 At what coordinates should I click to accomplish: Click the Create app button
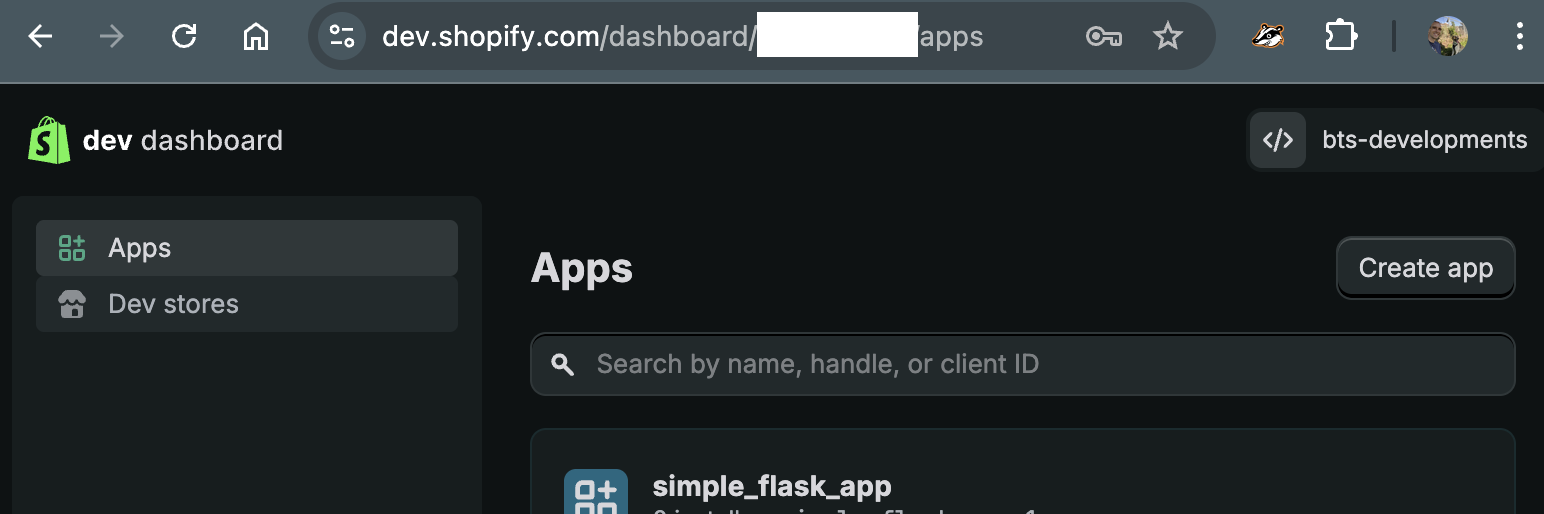(1425, 268)
